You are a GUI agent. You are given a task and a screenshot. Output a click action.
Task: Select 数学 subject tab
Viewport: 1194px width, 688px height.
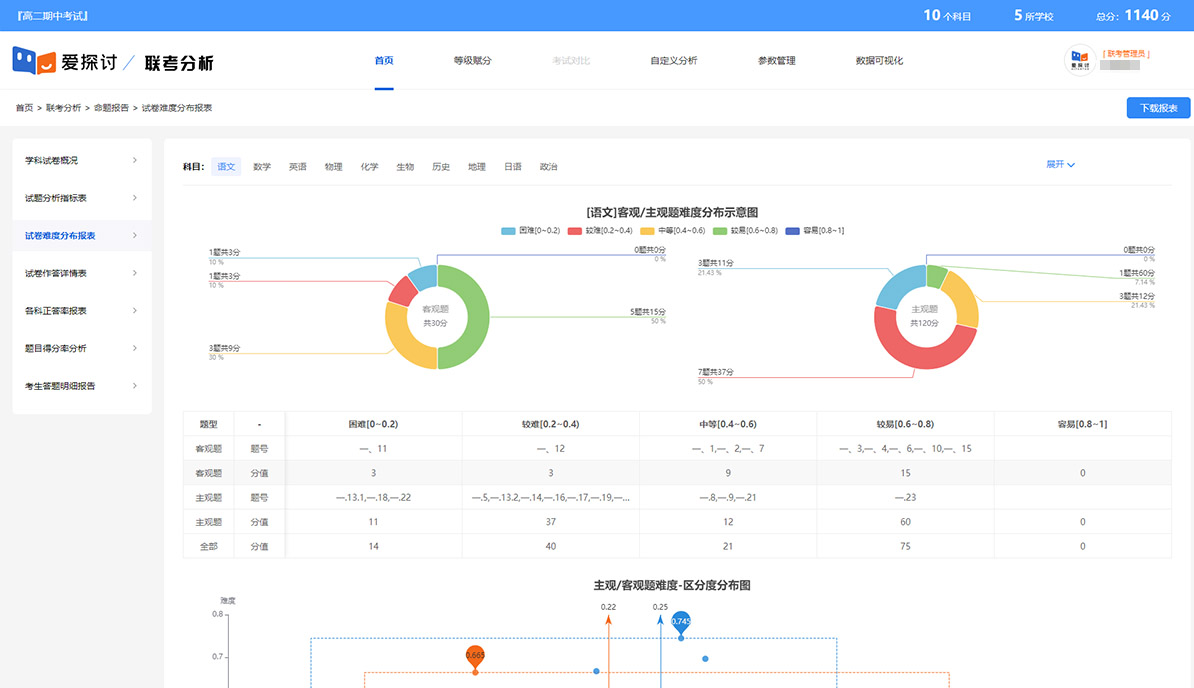click(262, 167)
